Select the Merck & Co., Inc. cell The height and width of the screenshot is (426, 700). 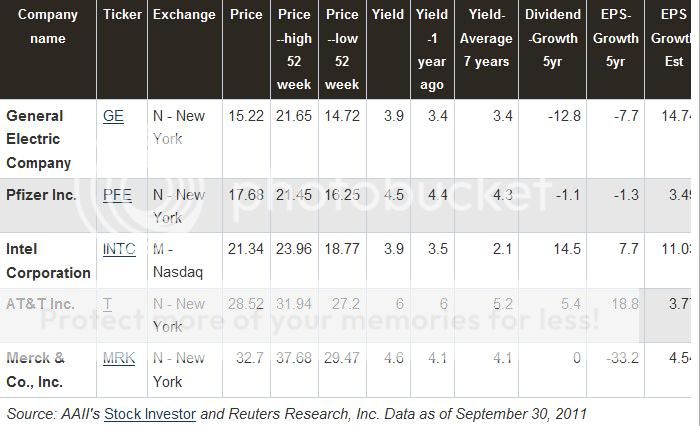pos(35,369)
